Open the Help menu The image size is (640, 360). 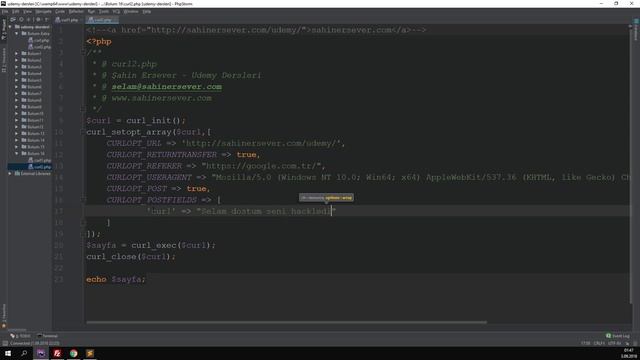pyautogui.click(x=147, y=11)
